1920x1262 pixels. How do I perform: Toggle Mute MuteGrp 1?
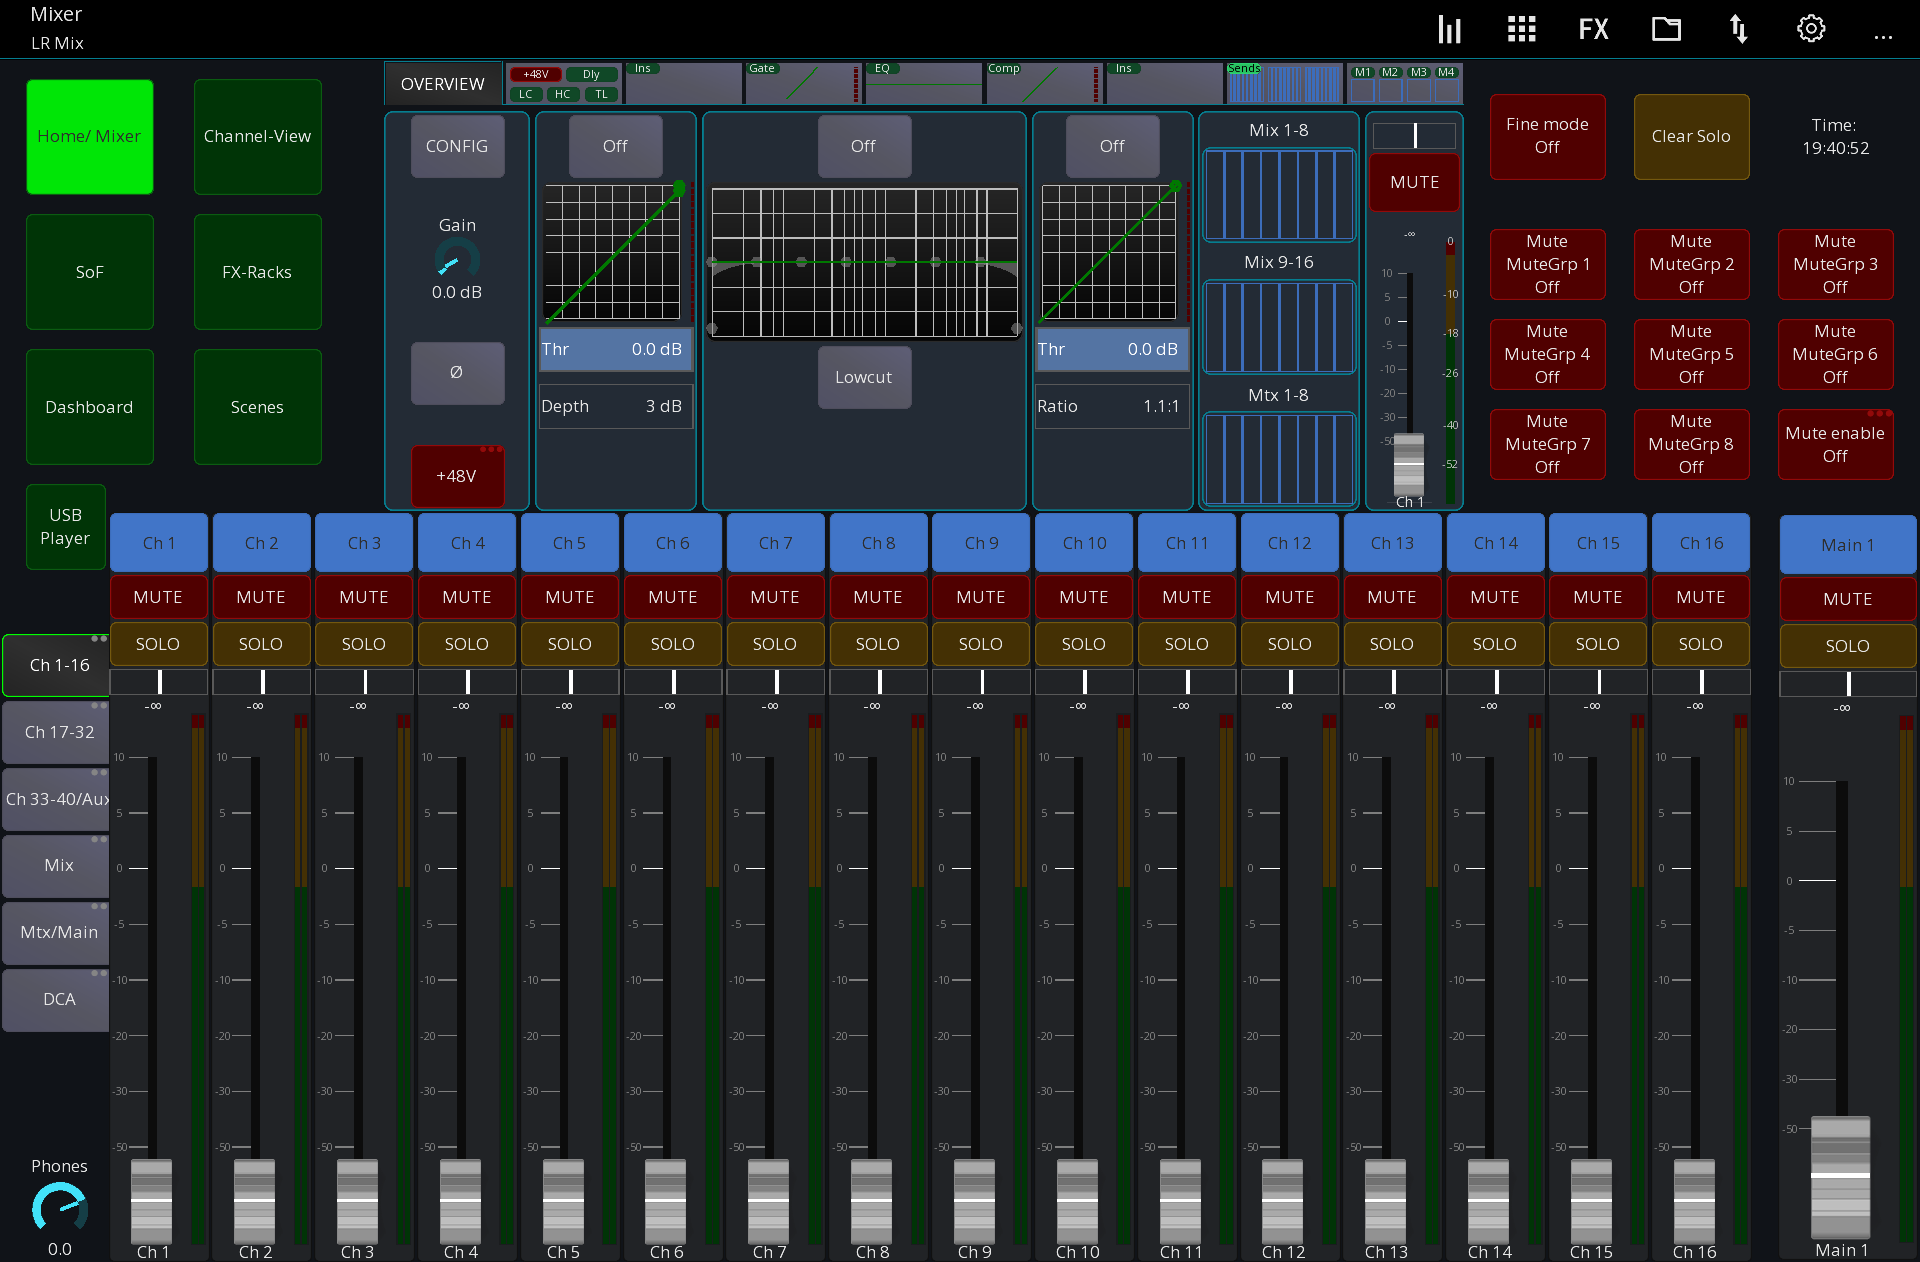(x=1547, y=265)
